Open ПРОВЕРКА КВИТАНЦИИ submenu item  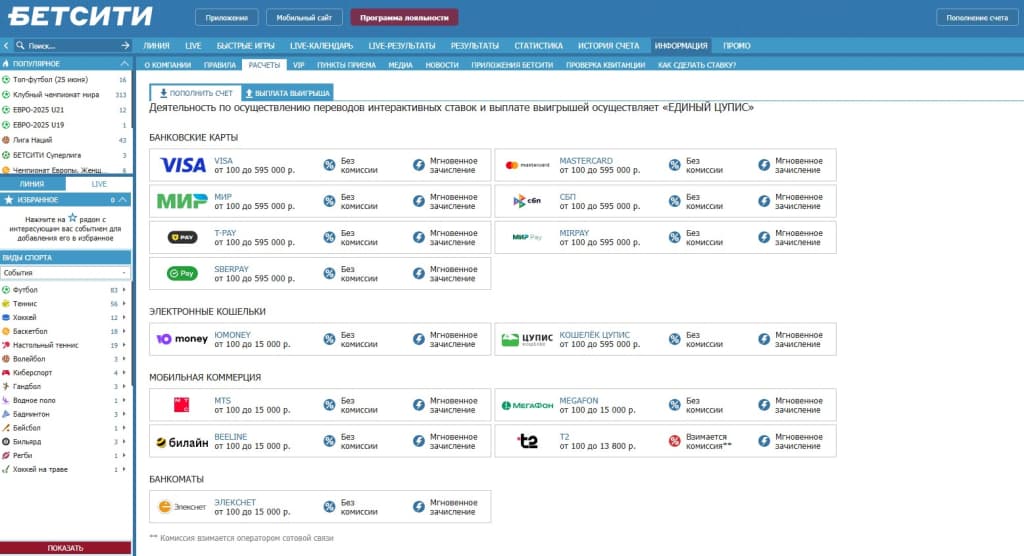(x=605, y=65)
